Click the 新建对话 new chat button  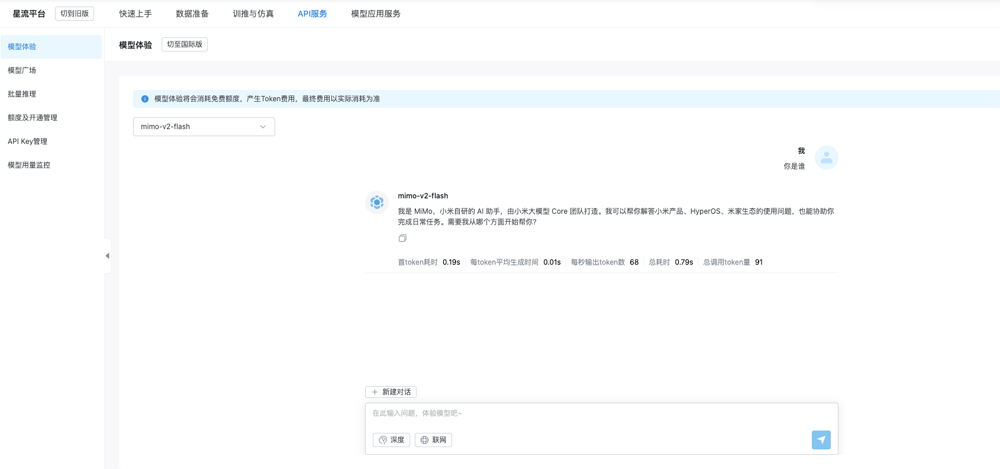click(391, 392)
